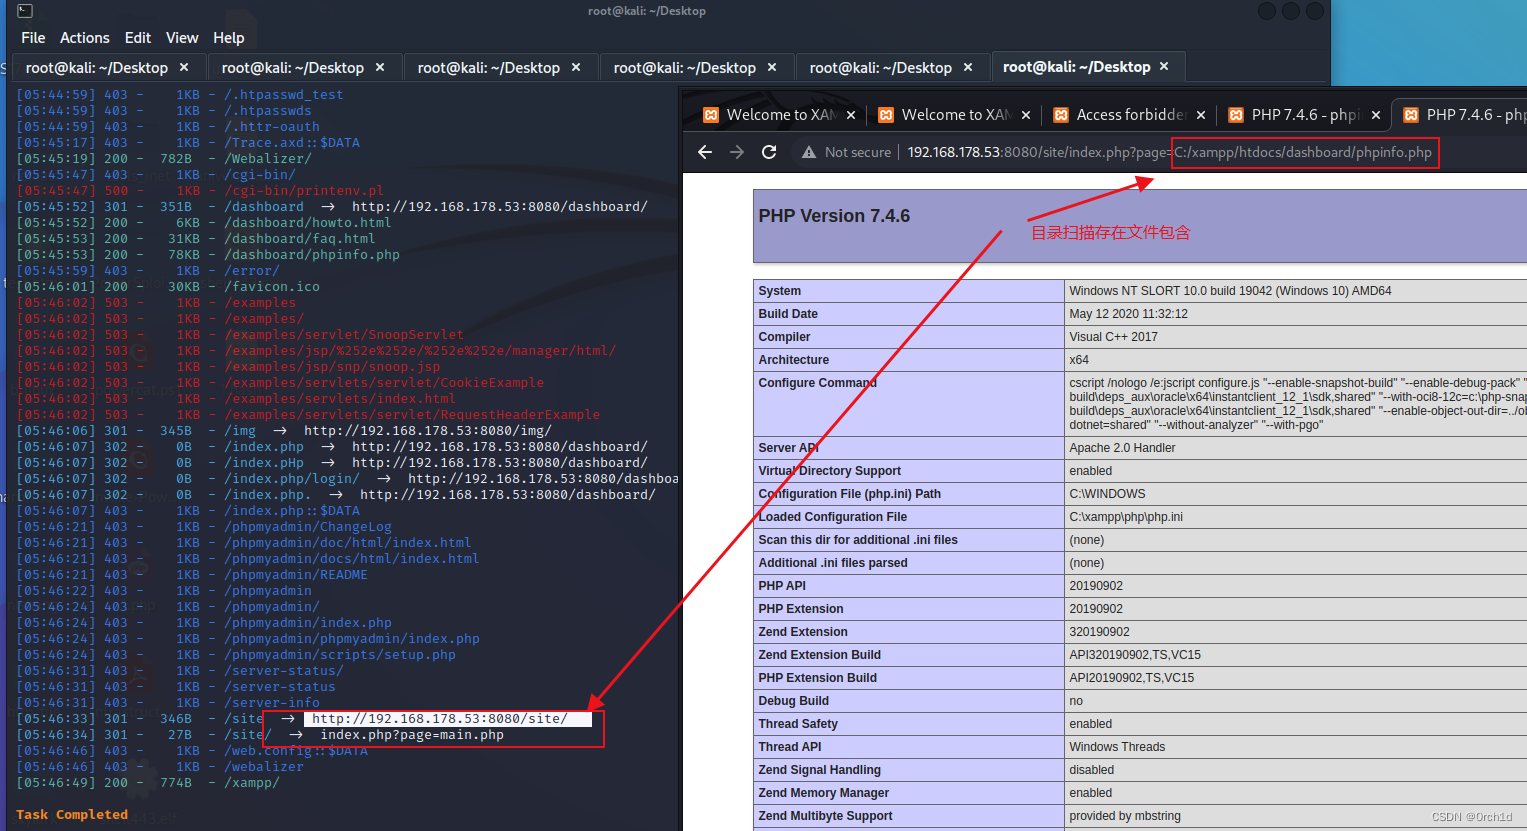Click the browser address bar URL

[x=1170, y=152]
